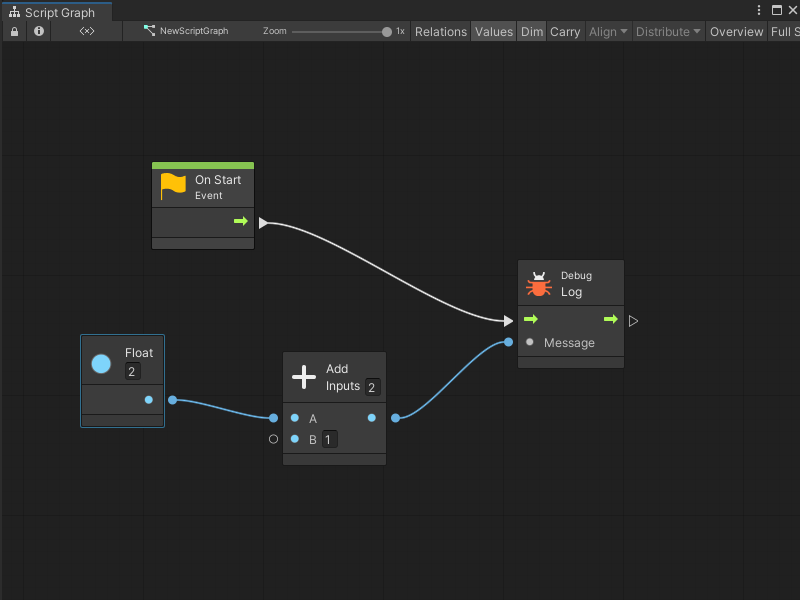The width and height of the screenshot is (800, 600).
Task: Open the Distribute dropdown
Action: pyautogui.click(x=669, y=31)
